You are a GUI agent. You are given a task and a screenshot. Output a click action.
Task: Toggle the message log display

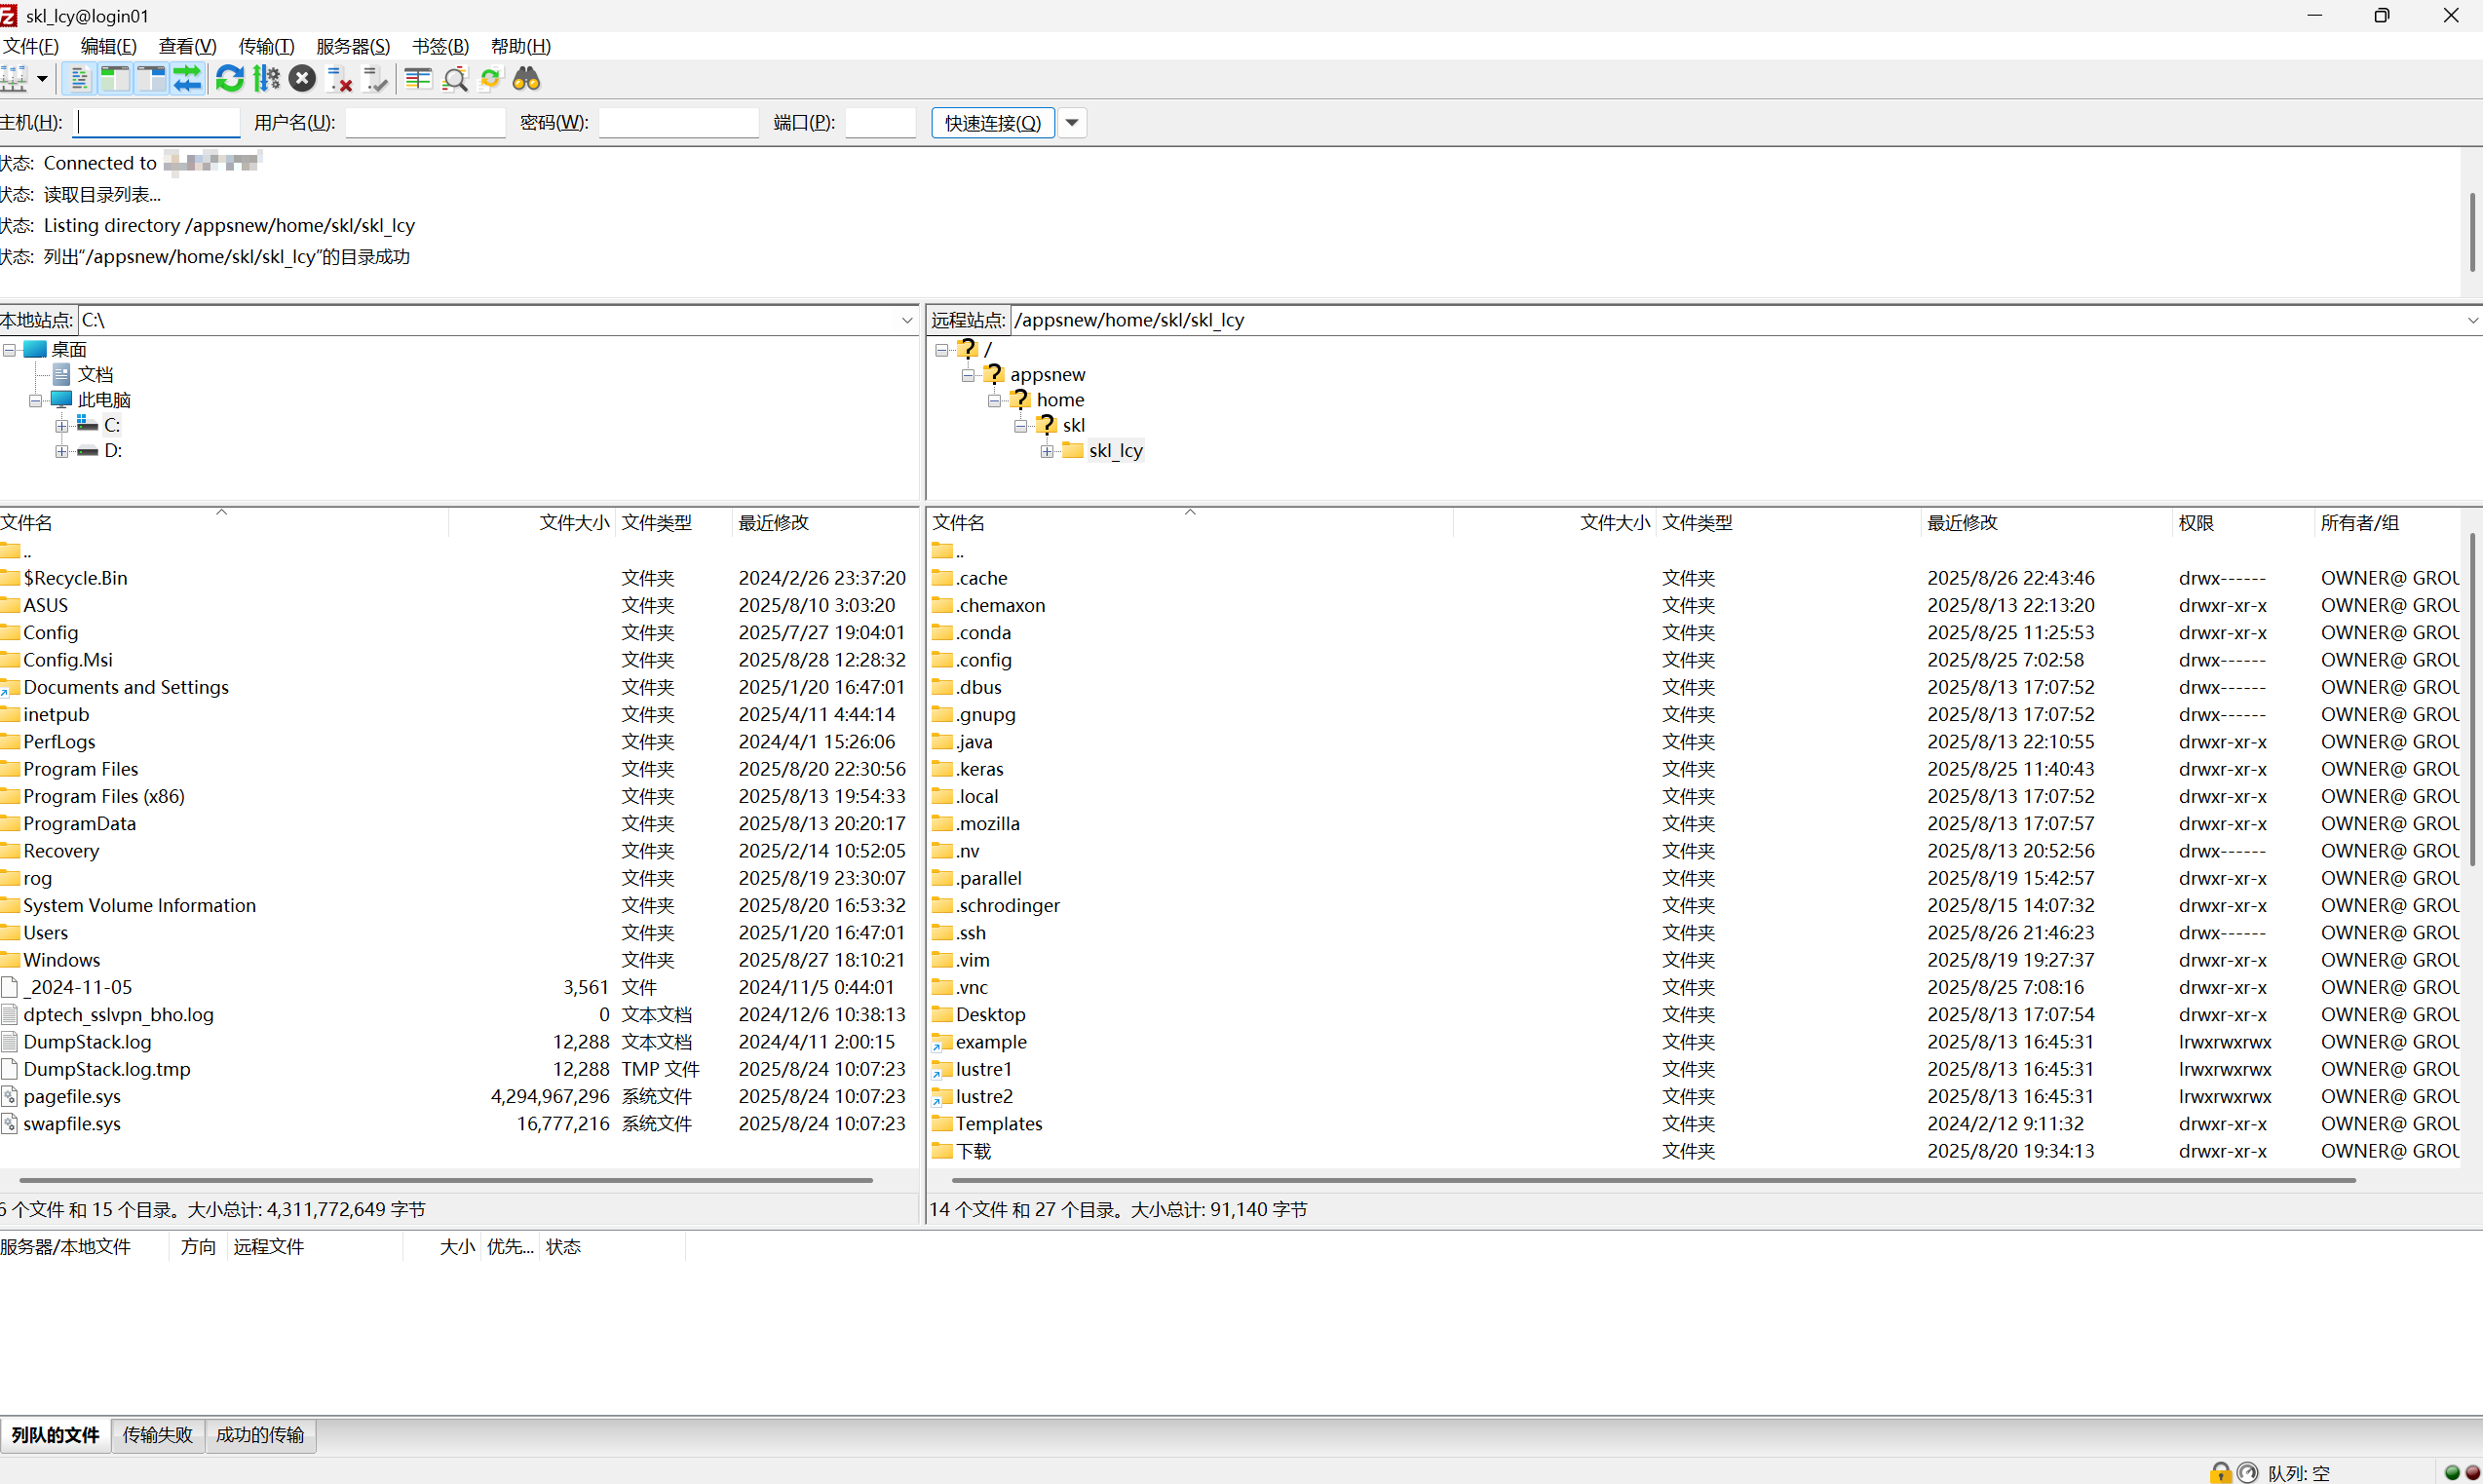tap(79, 78)
